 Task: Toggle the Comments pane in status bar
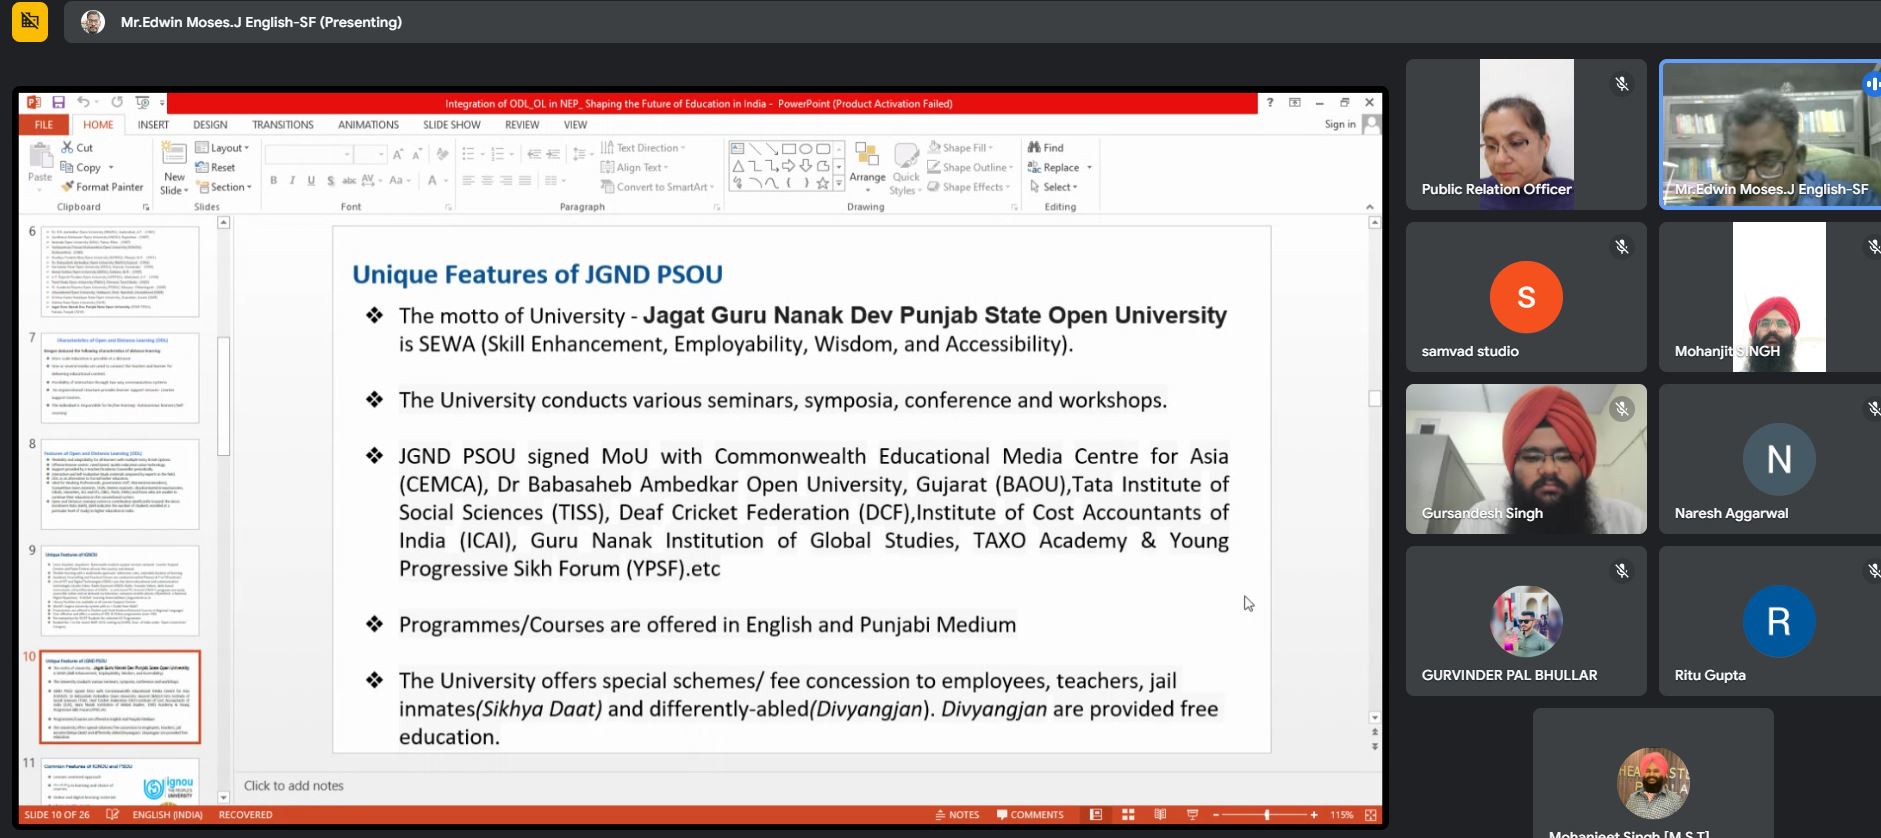pyautogui.click(x=1030, y=815)
